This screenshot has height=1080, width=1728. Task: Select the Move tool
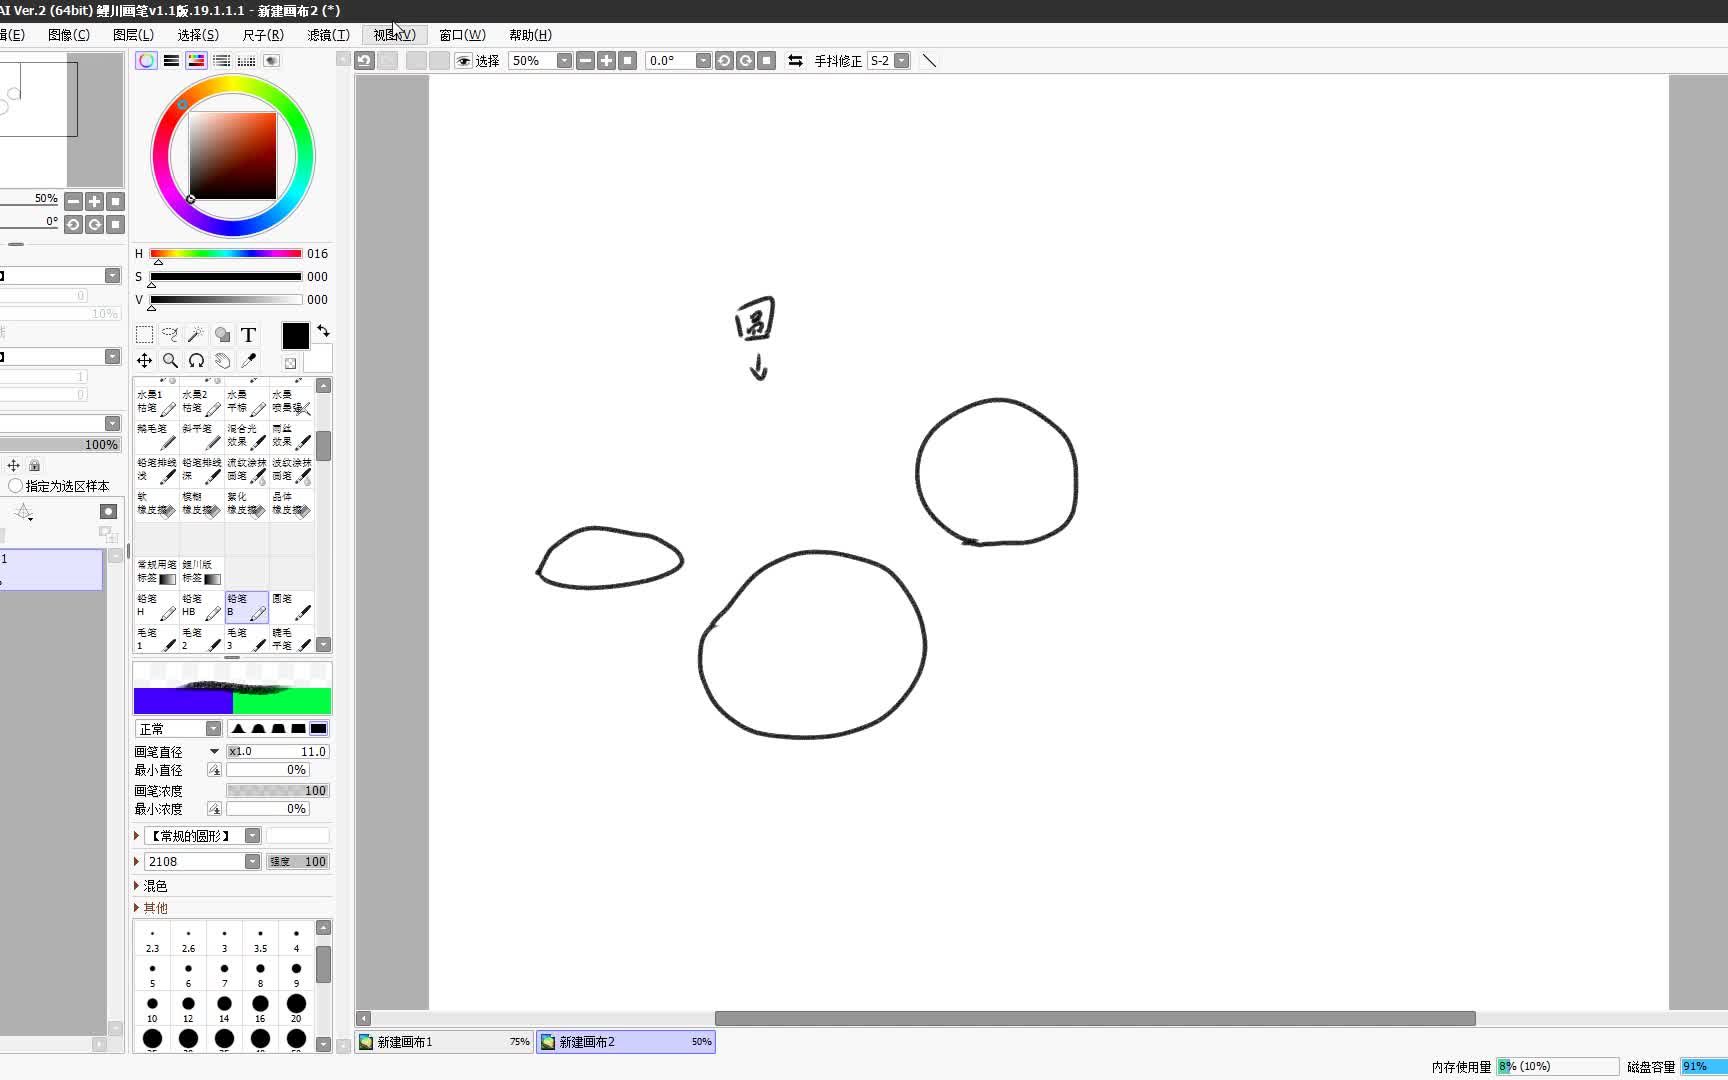point(145,361)
